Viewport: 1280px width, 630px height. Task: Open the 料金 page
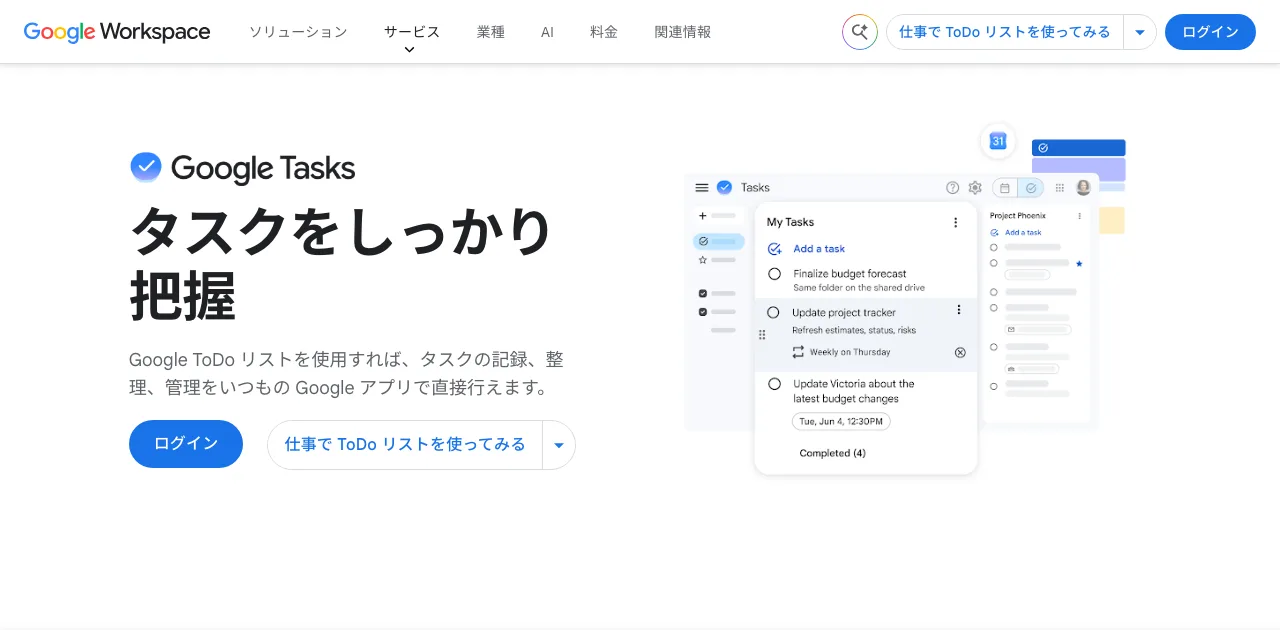point(604,32)
